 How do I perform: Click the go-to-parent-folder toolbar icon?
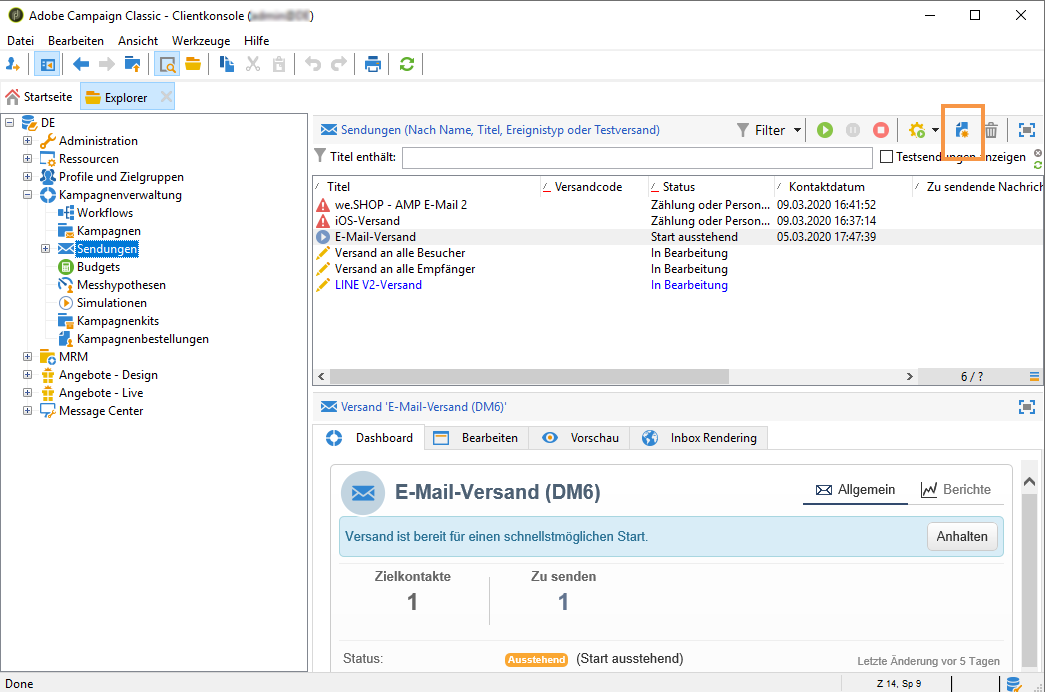[133, 64]
